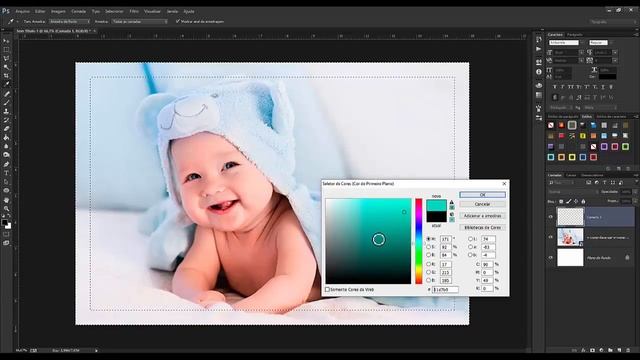The width and height of the screenshot is (640, 360).
Task: Select the History Brush tool
Action: [x=6, y=120]
